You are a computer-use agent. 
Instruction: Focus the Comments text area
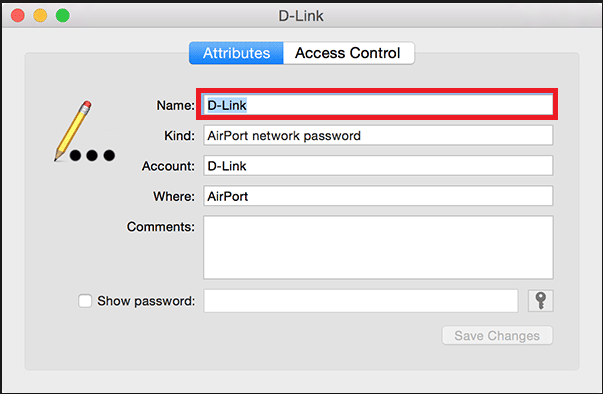pos(378,248)
